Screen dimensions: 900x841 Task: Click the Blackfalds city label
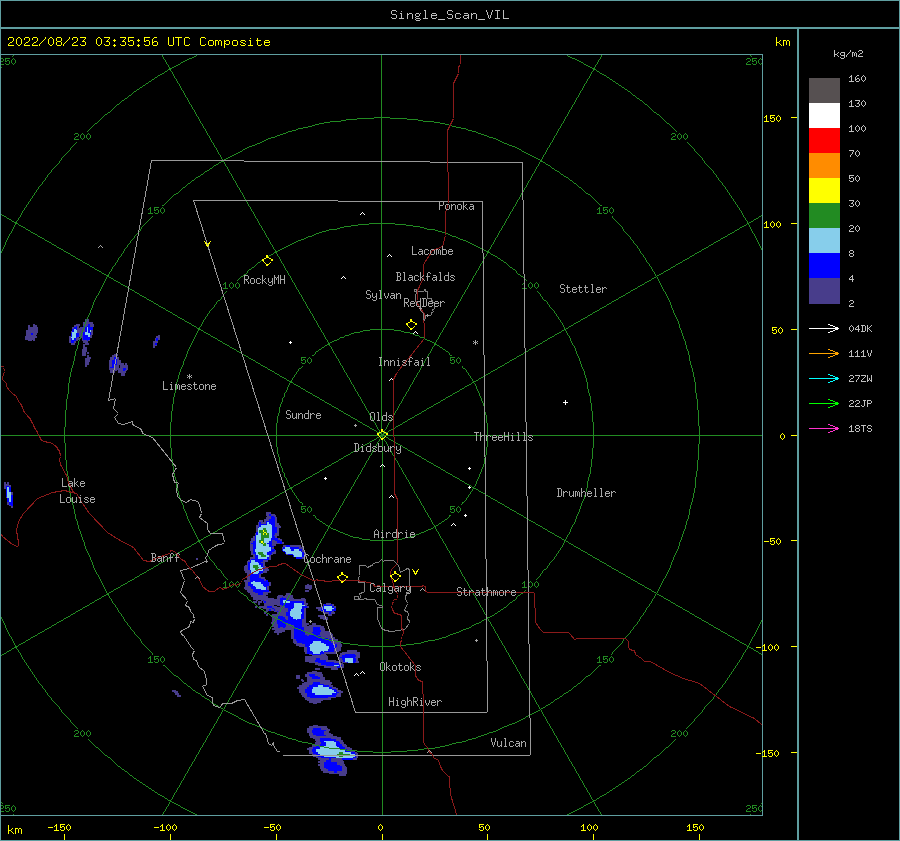point(425,277)
